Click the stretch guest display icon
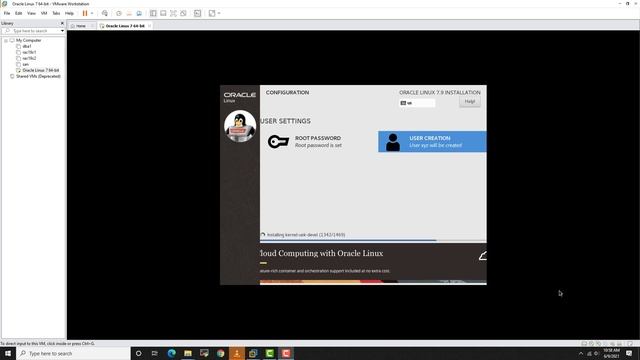640x360 pixels. (x=212, y=13)
